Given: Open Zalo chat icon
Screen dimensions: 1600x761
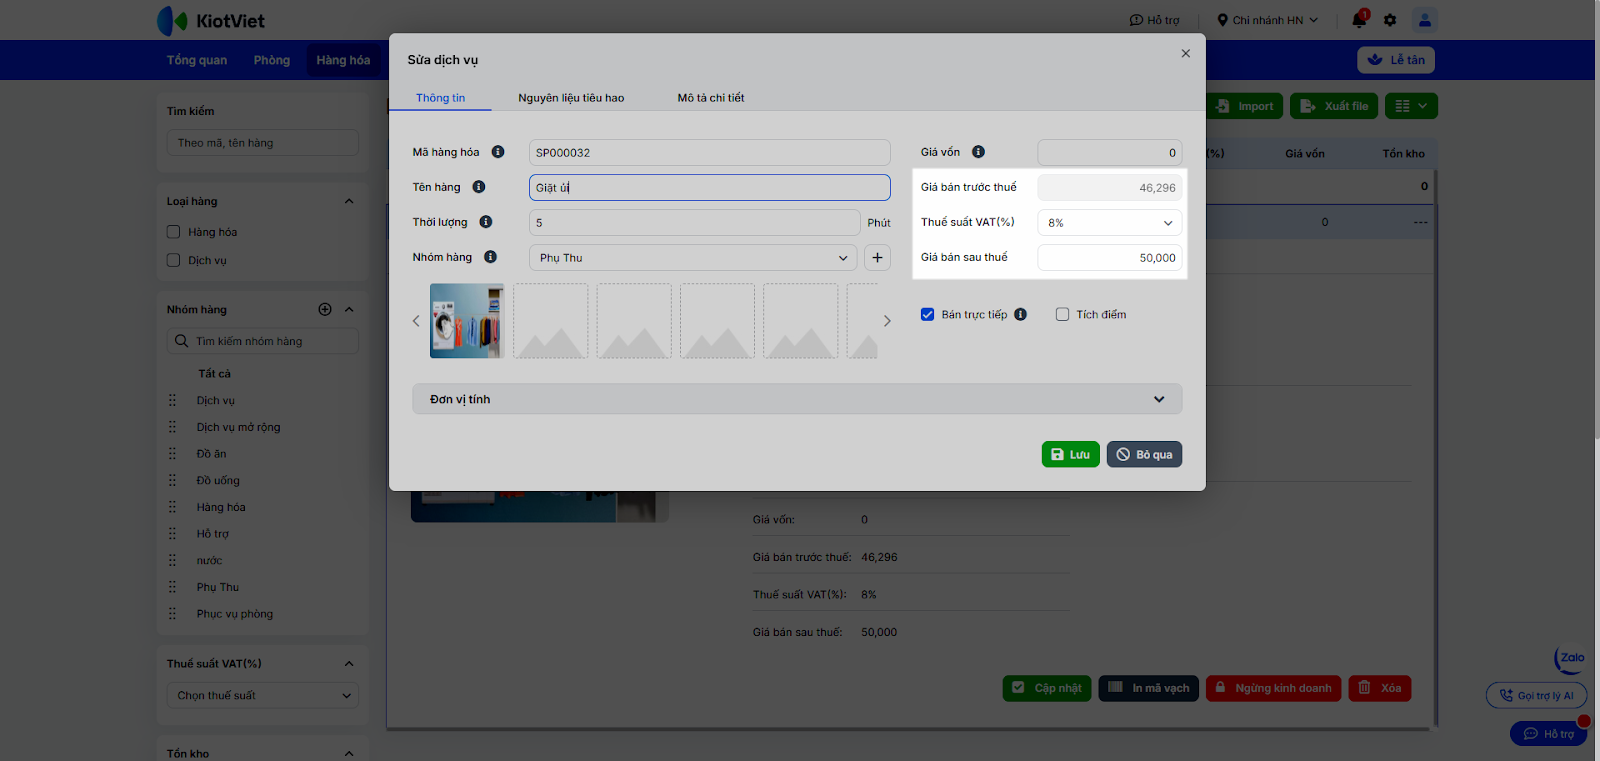Looking at the screenshot, I should pos(1570,659).
